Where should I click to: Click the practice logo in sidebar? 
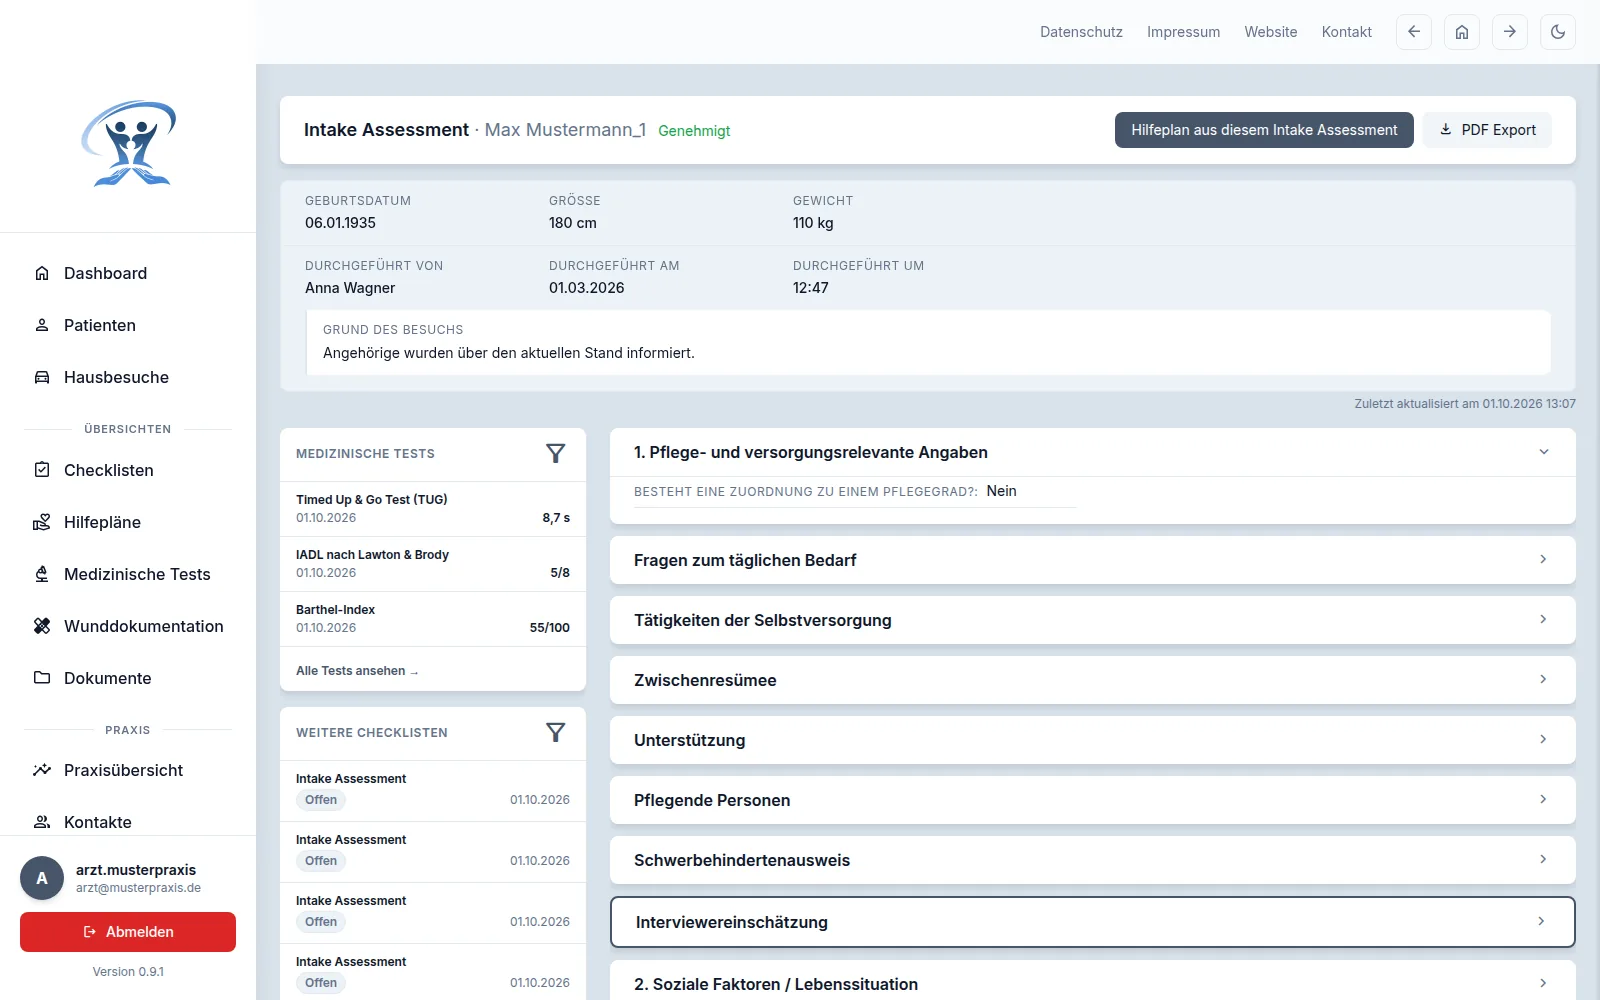tap(129, 143)
